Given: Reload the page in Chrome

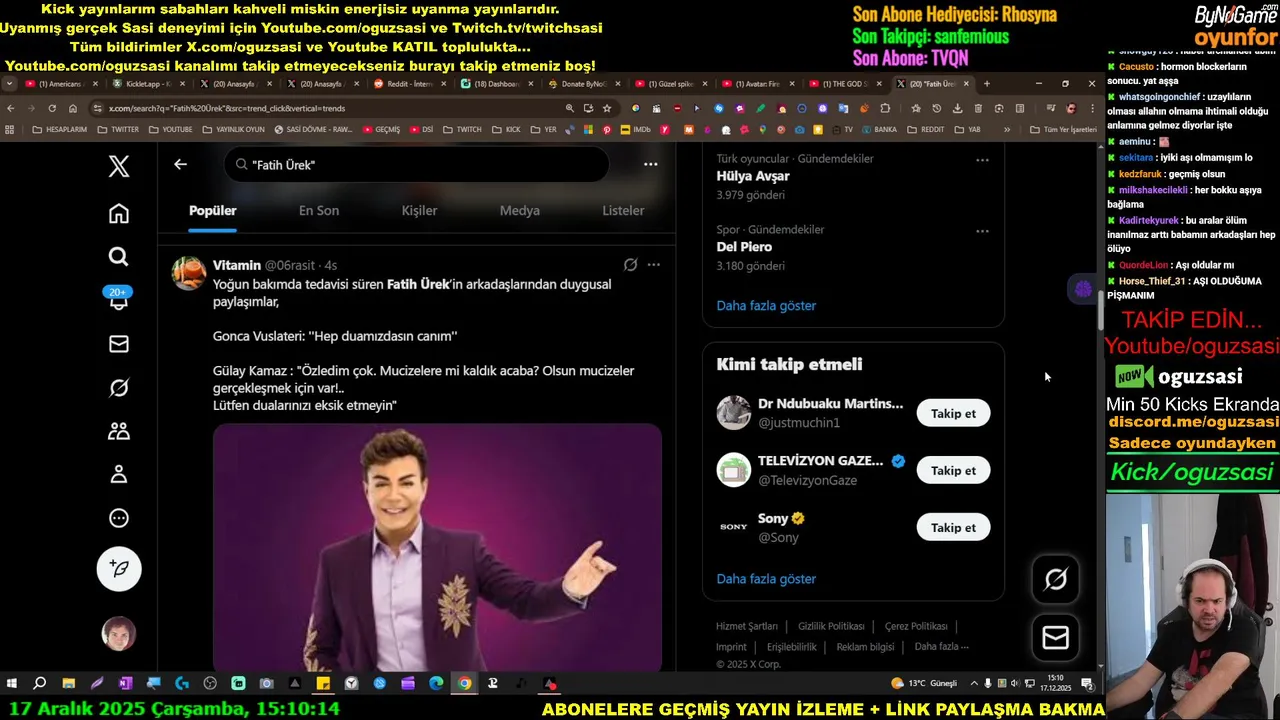Looking at the screenshot, I should click(x=52, y=108).
